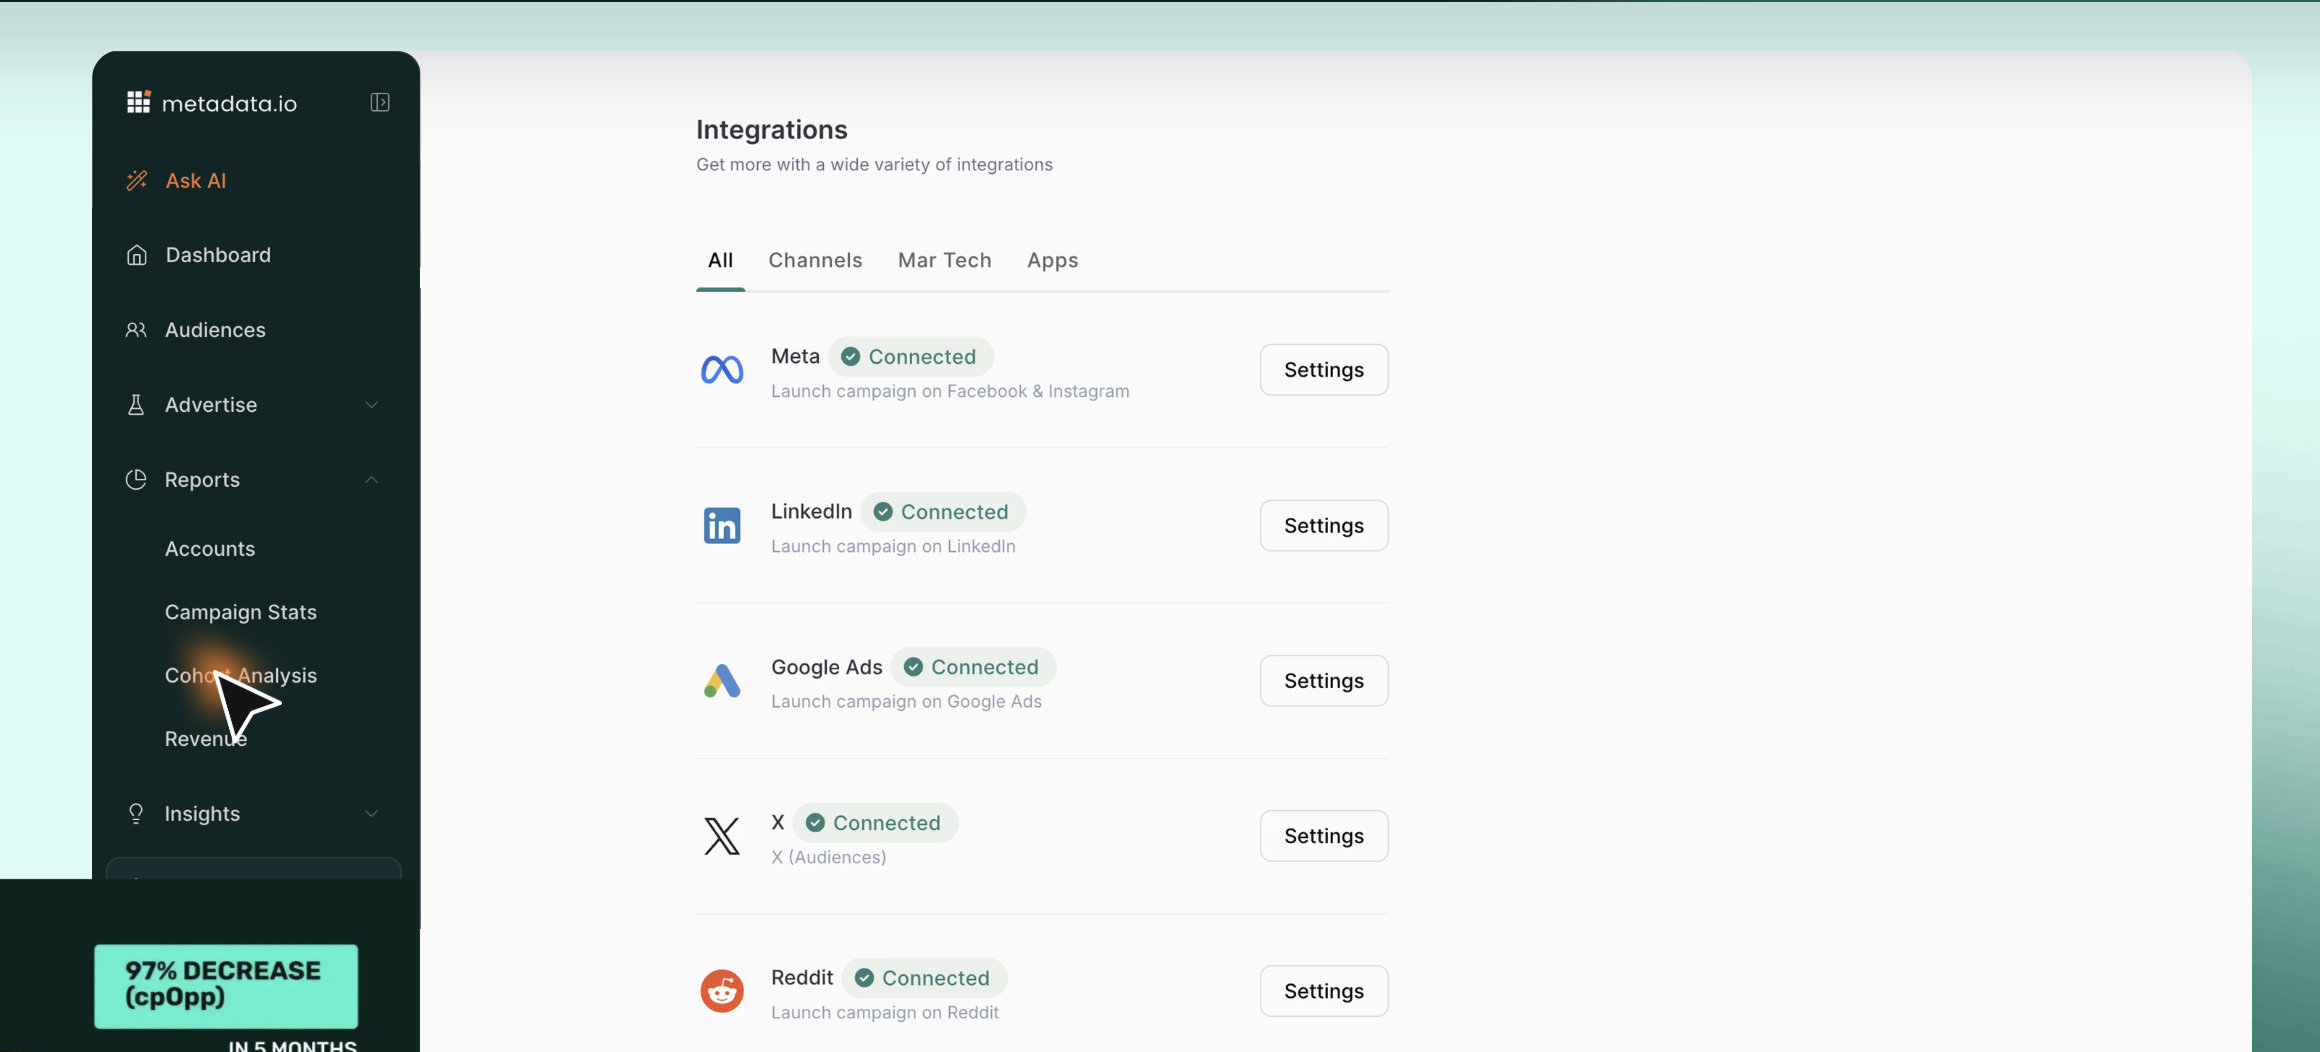This screenshot has height=1052, width=2320.
Task: Switch to the Mar Tech tab
Action: click(x=944, y=260)
